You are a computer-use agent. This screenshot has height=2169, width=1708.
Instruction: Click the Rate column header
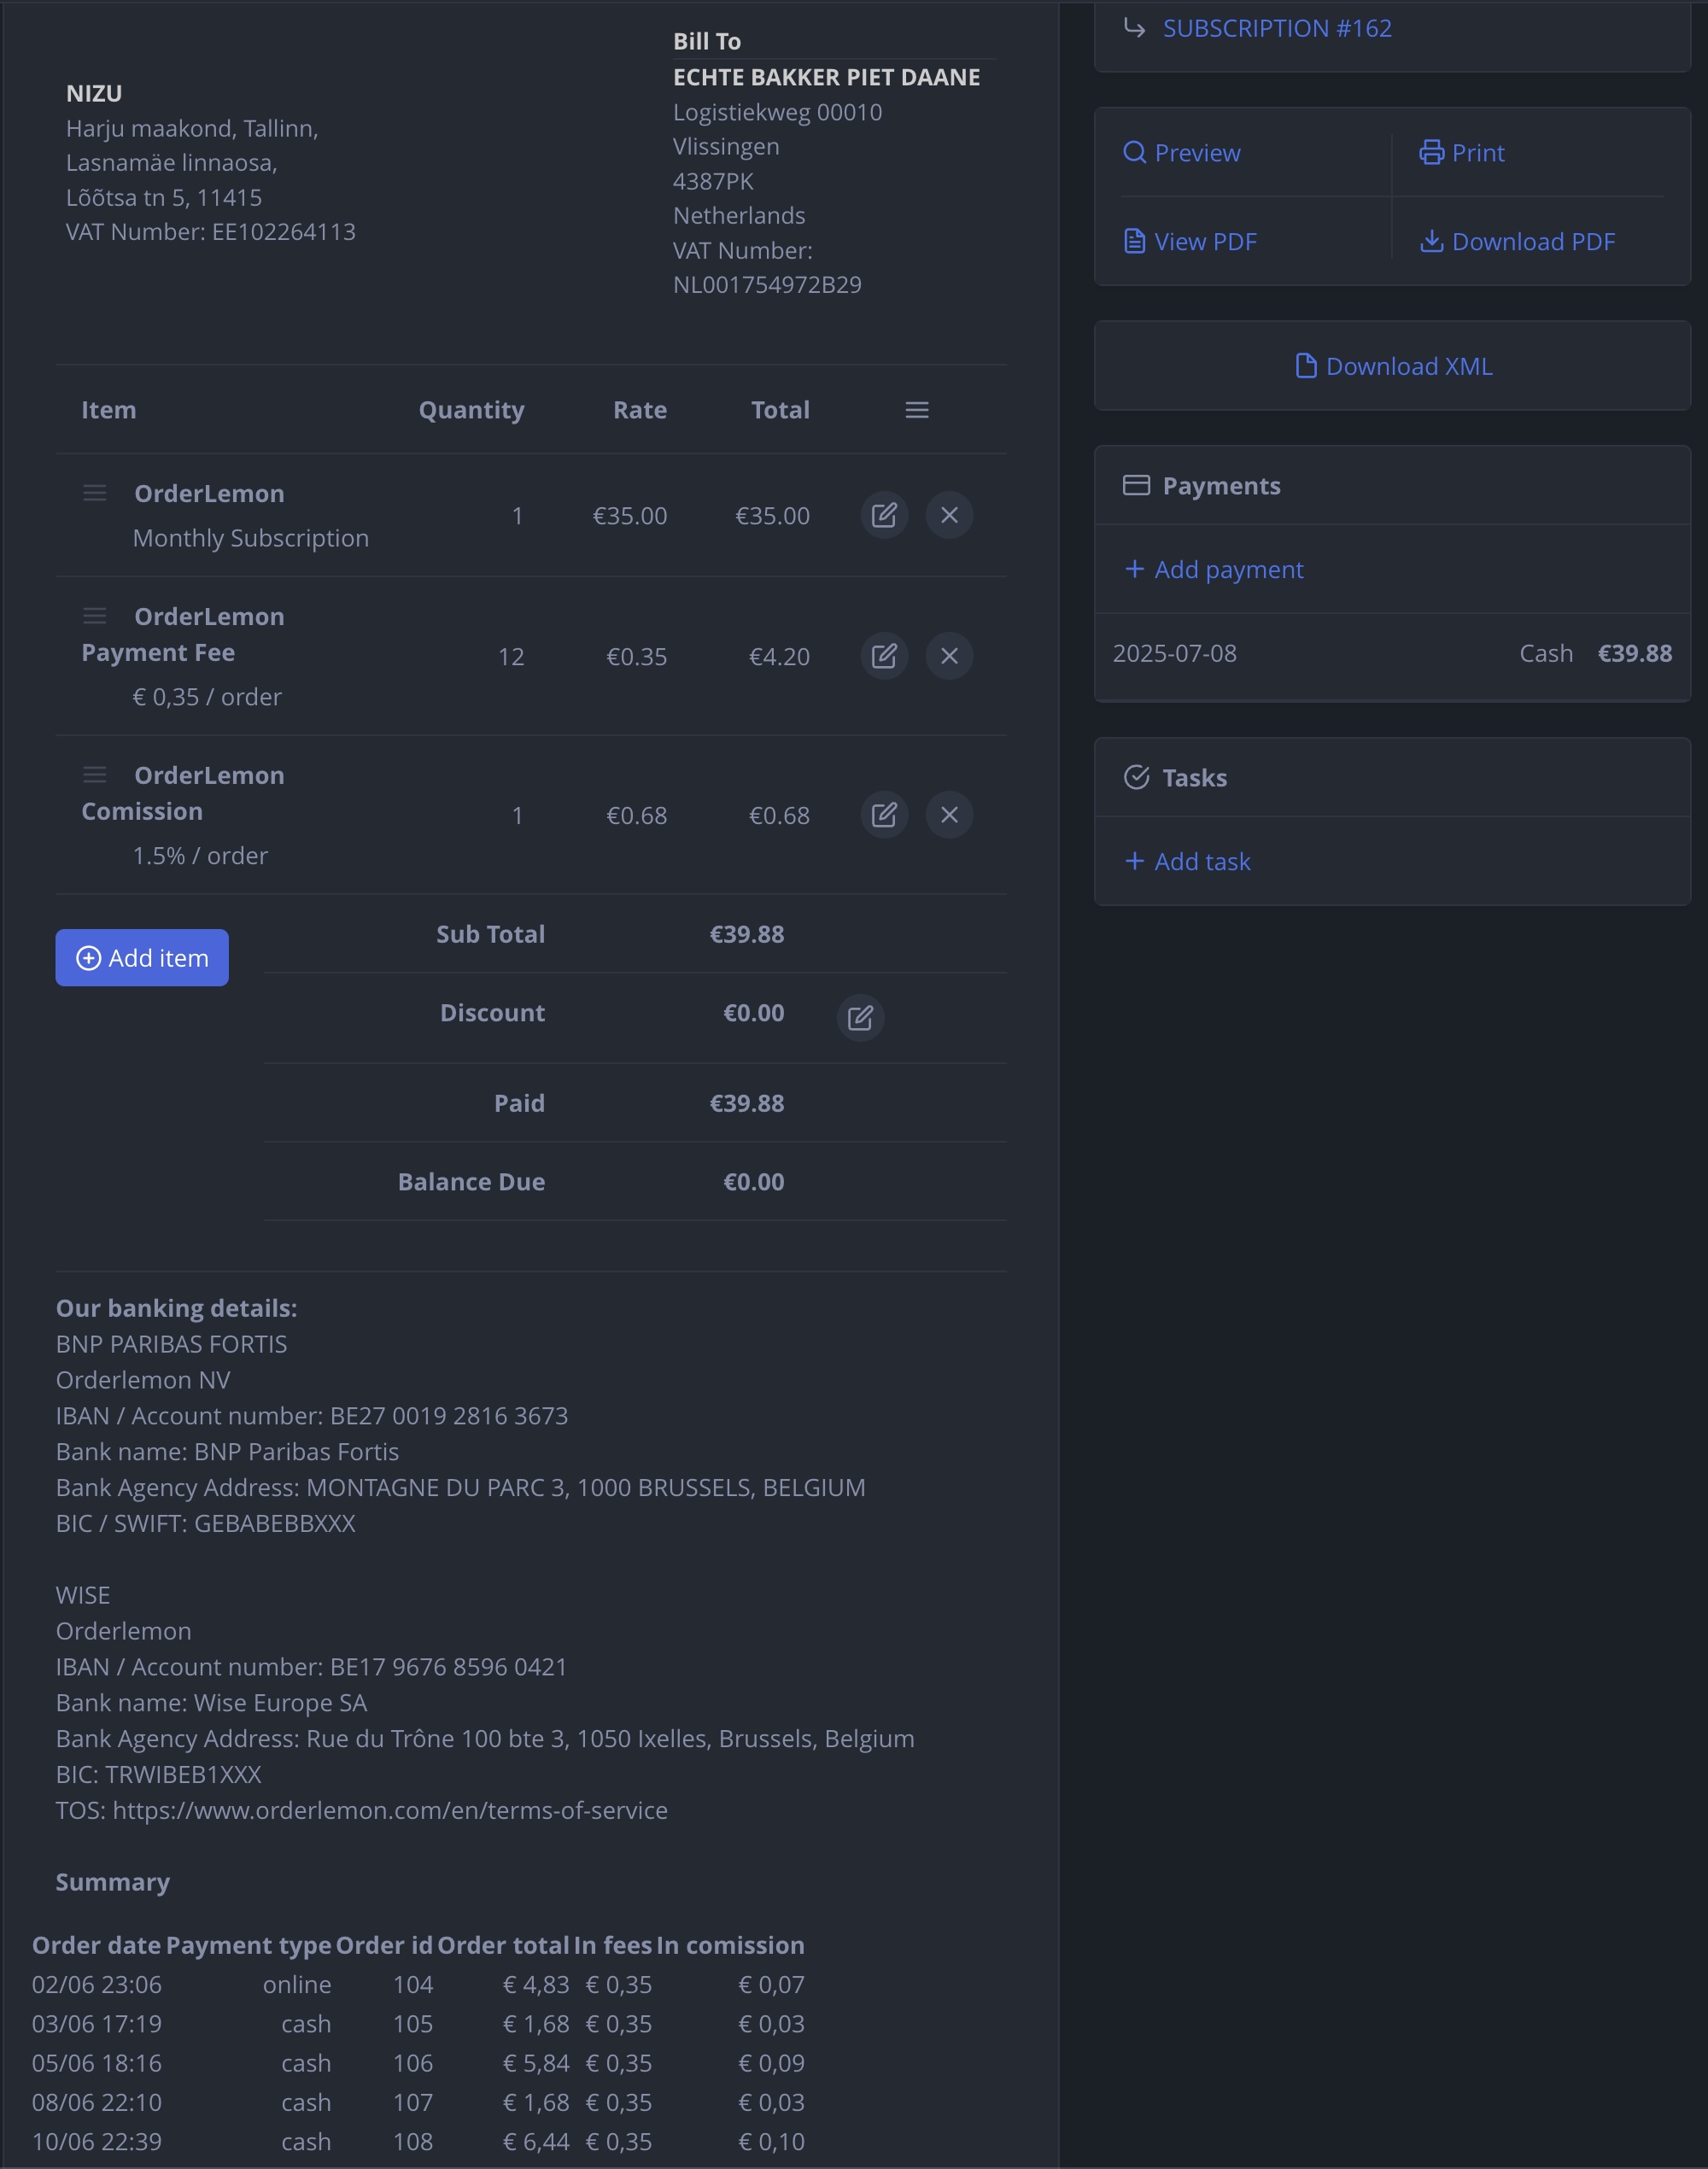(640, 410)
